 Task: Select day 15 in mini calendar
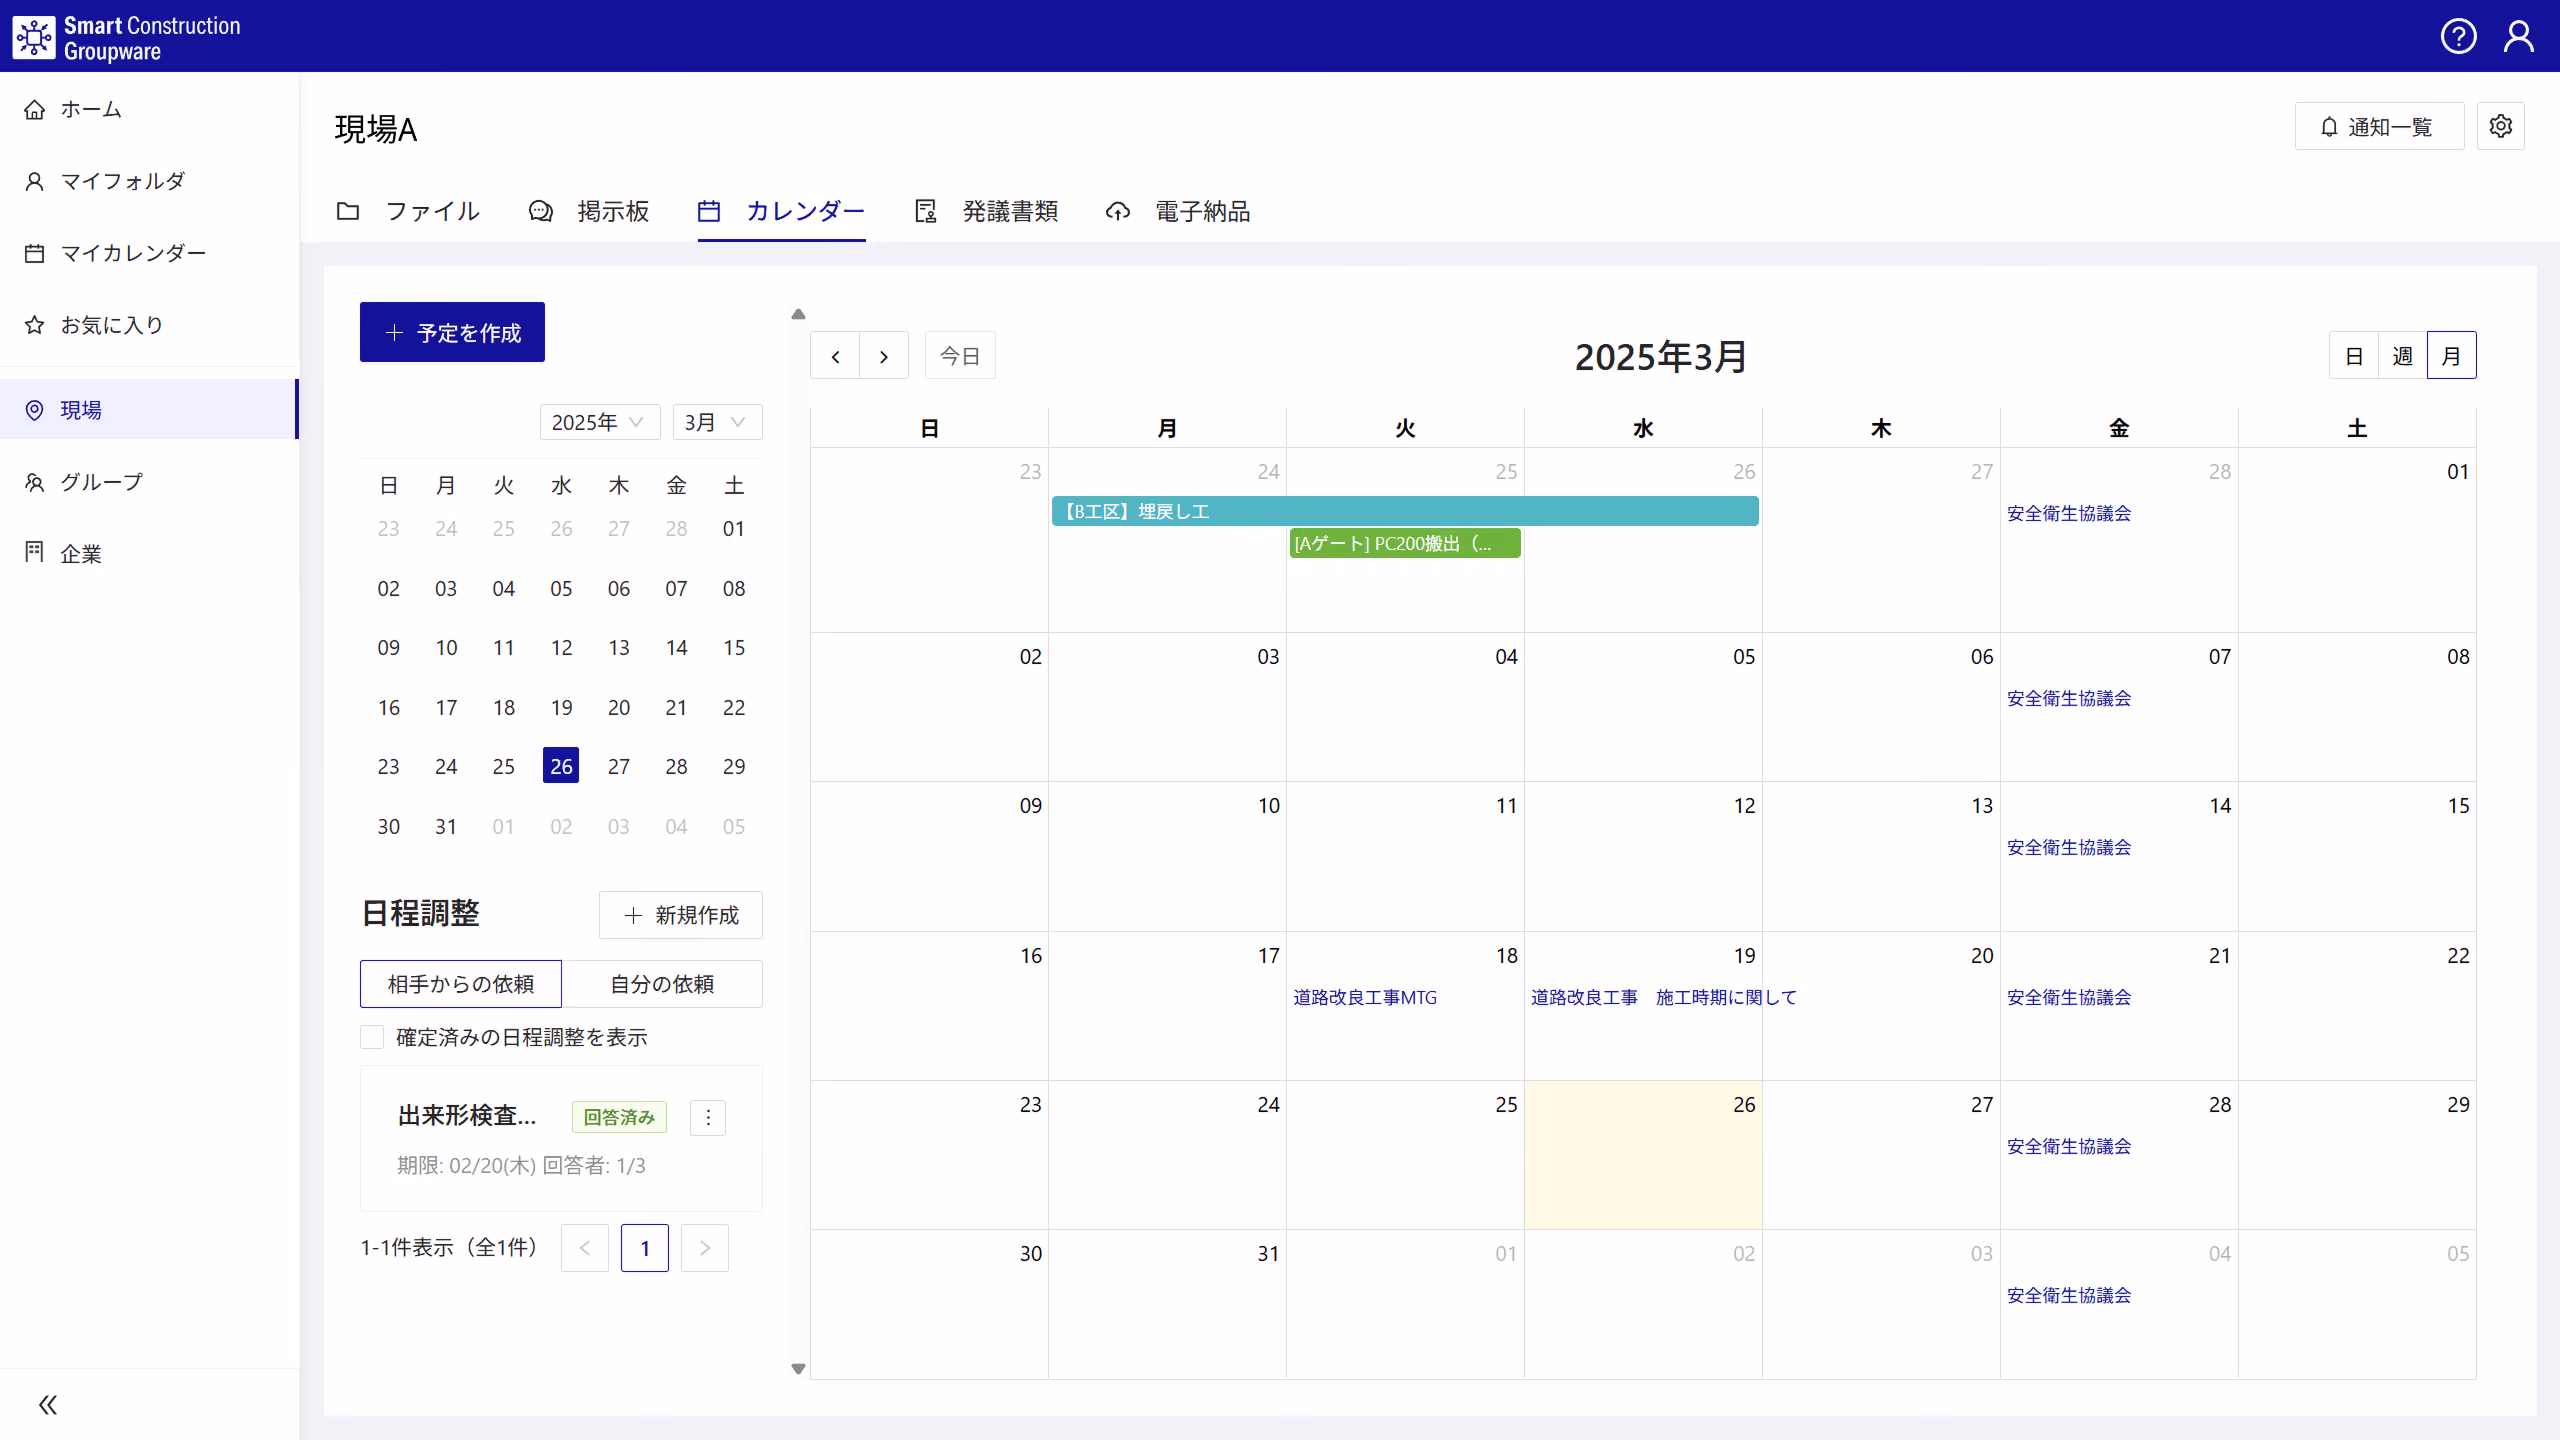coord(734,647)
